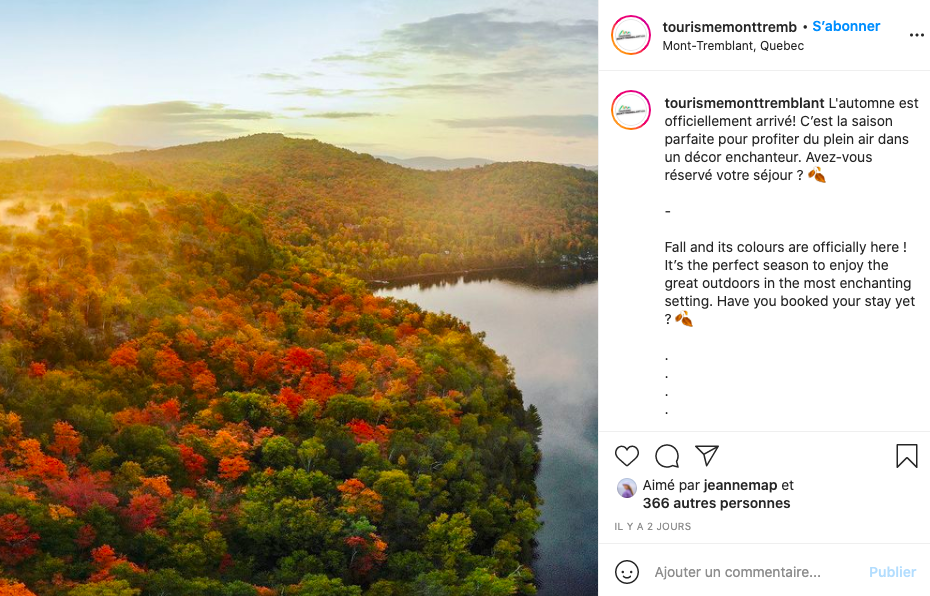Click the autumn lake photo
This screenshot has width=930, height=596.
click(300, 298)
